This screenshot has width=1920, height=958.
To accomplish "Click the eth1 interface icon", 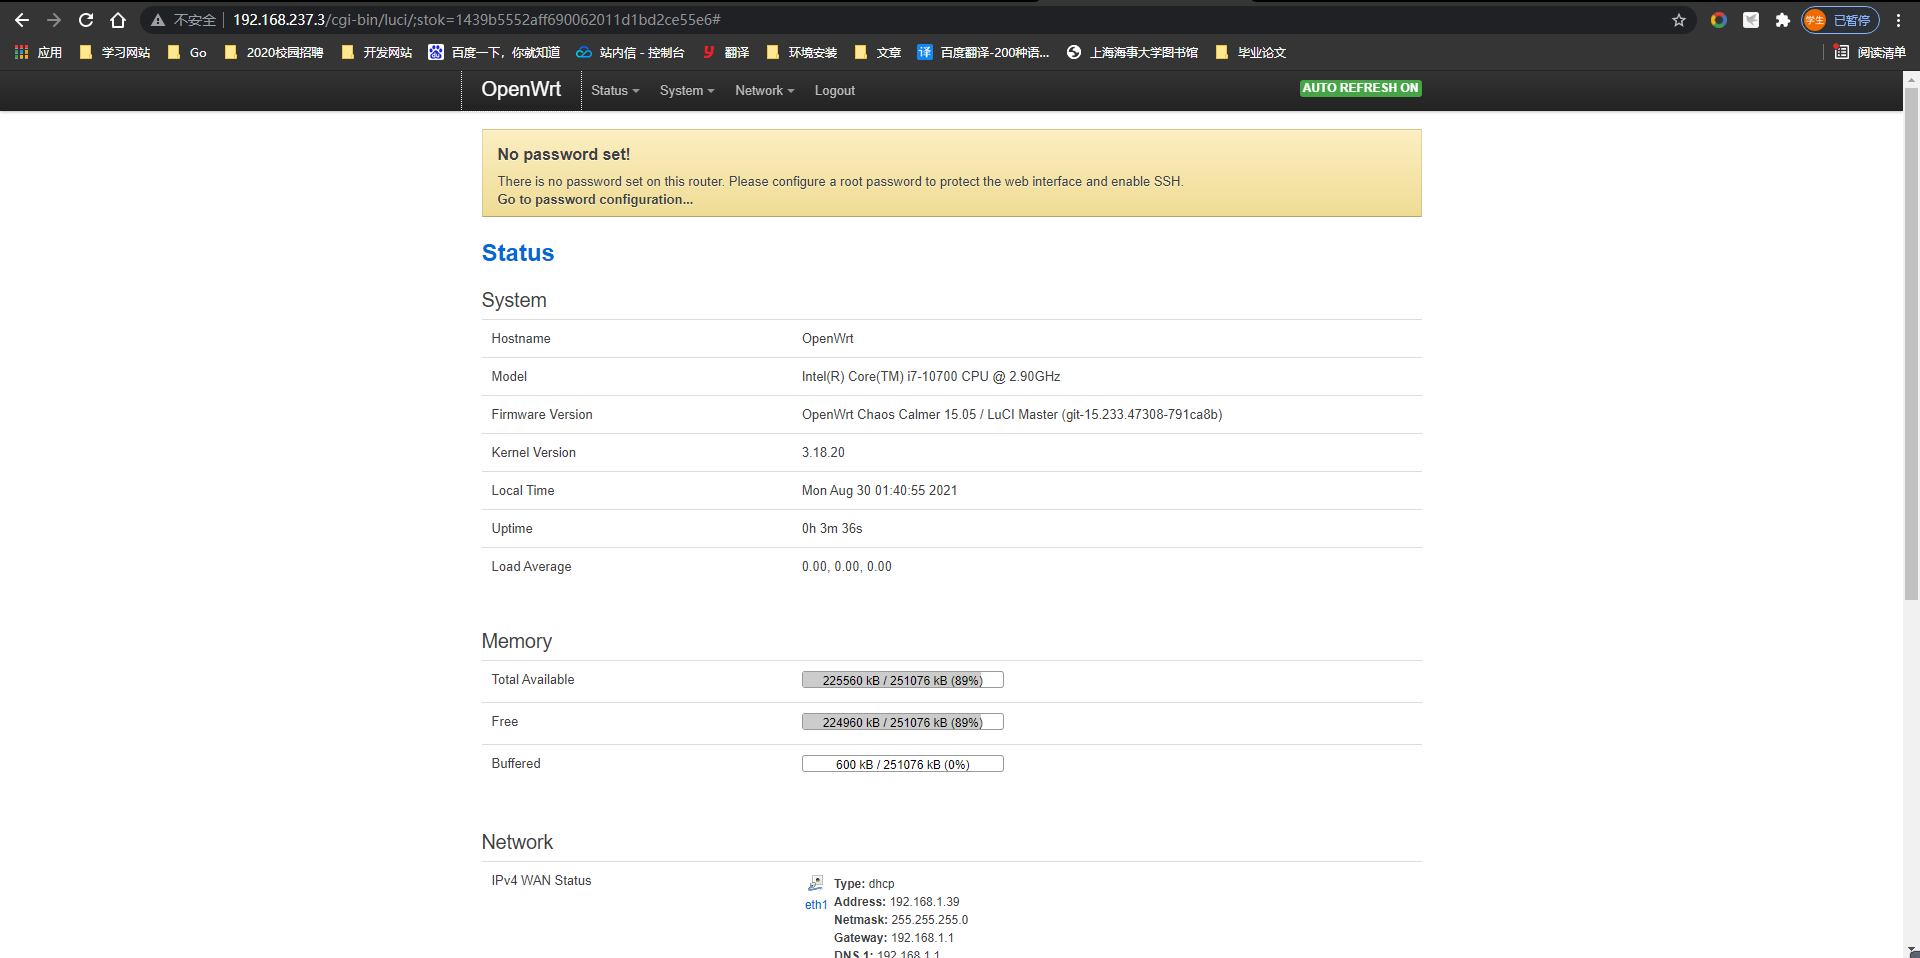I will point(816,883).
